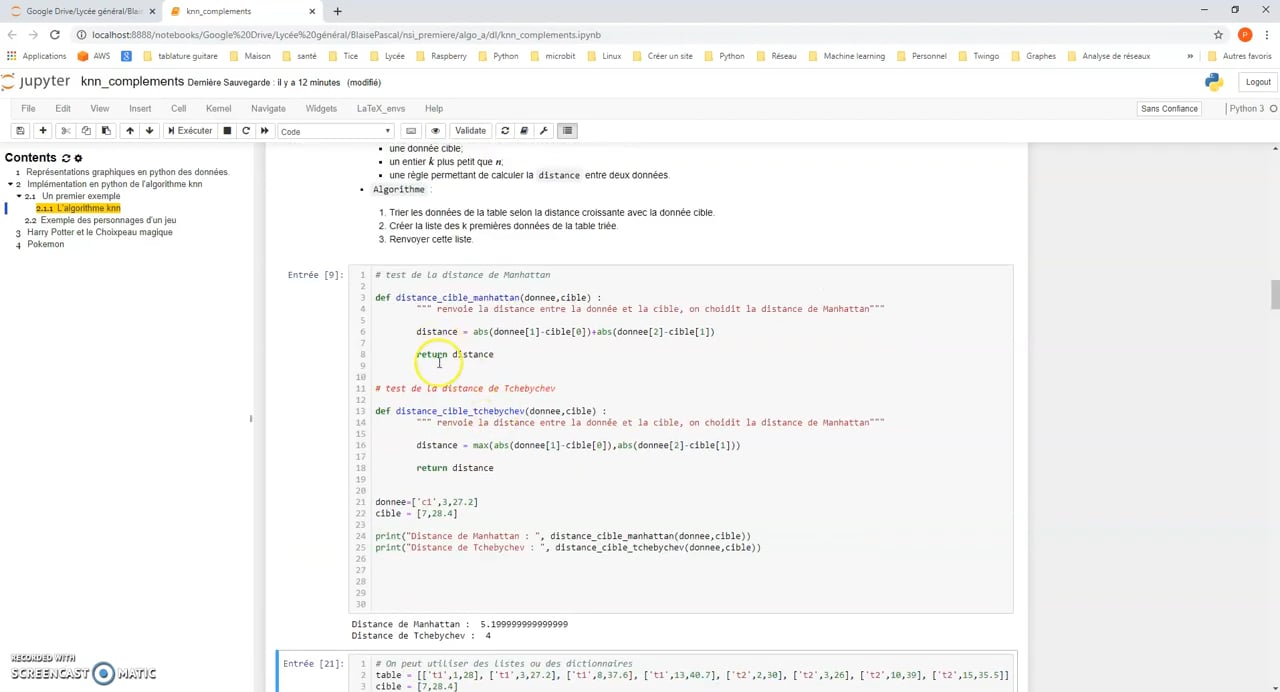
Task: Click the eye icon in the toolbar
Action: (435, 131)
